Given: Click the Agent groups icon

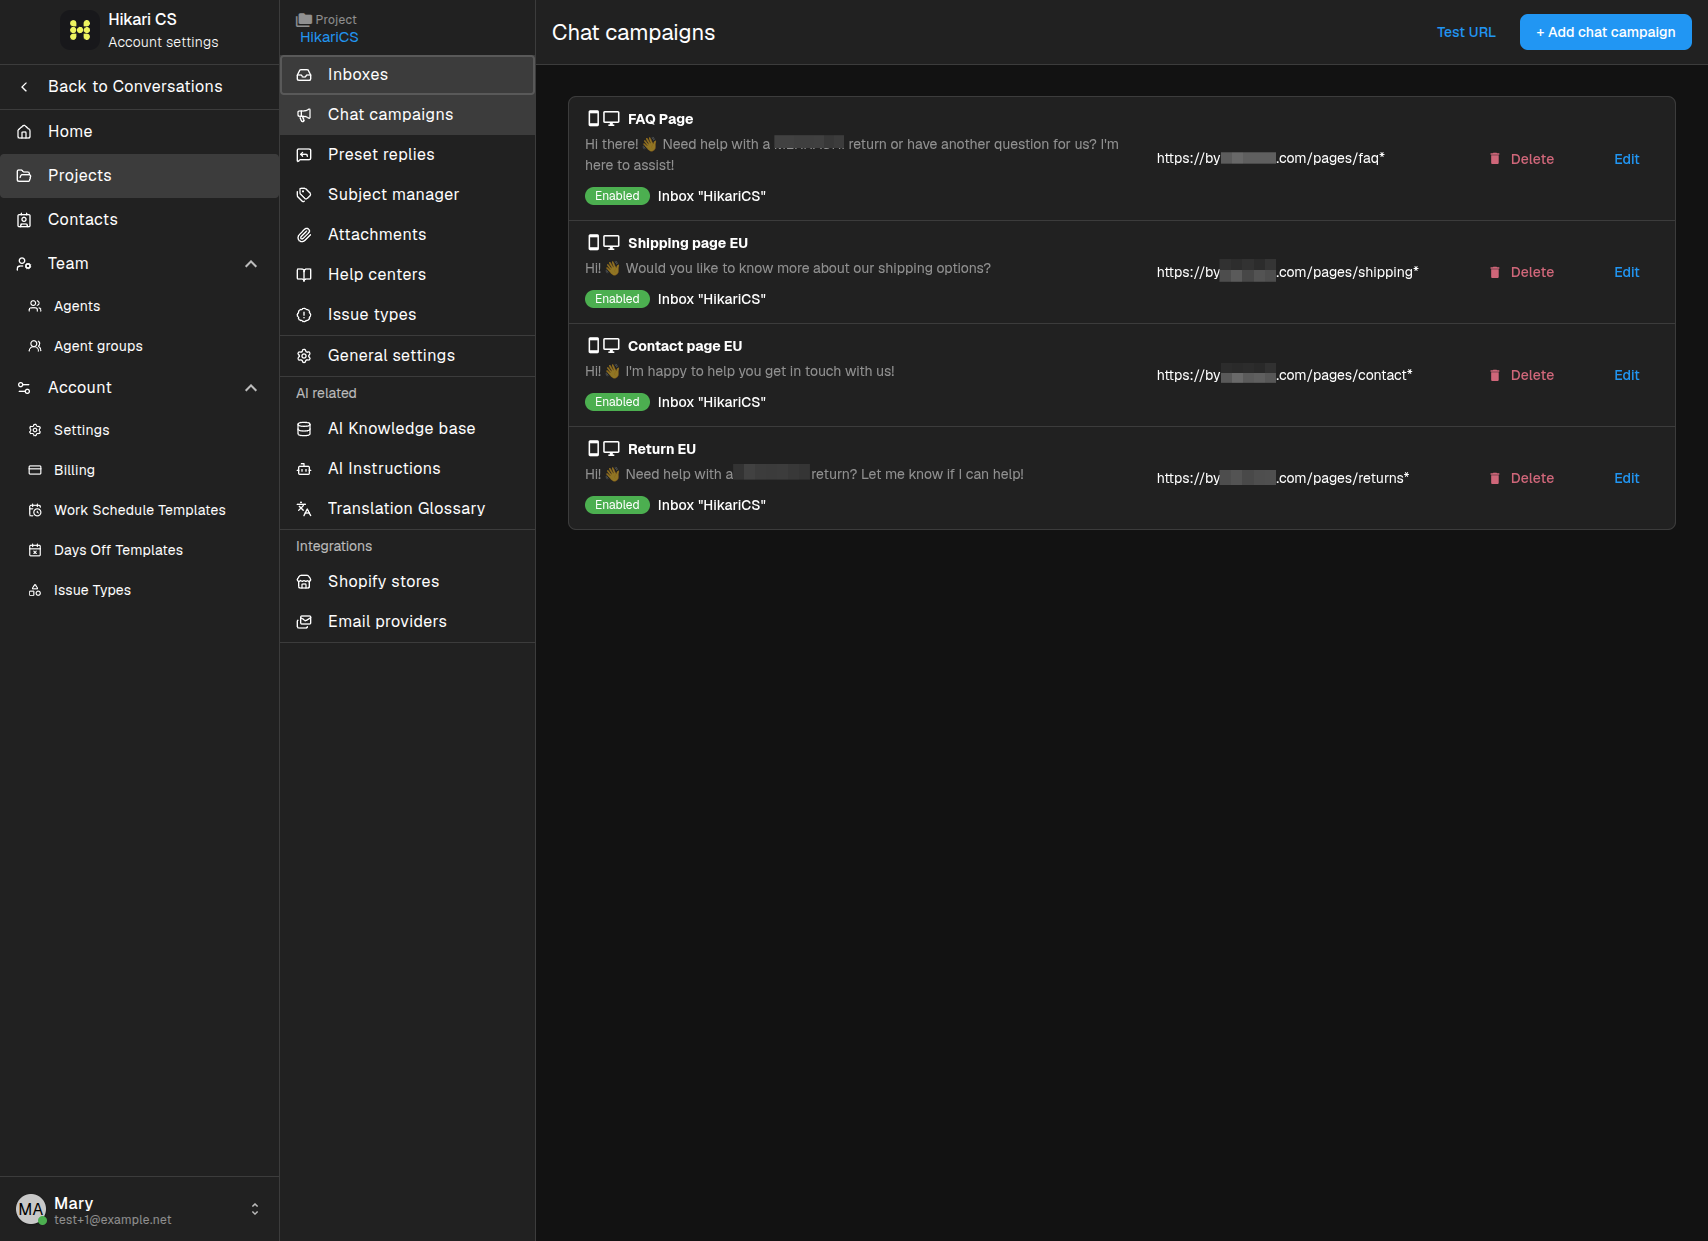Looking at the screenshot, I should [x=35, y=346].
